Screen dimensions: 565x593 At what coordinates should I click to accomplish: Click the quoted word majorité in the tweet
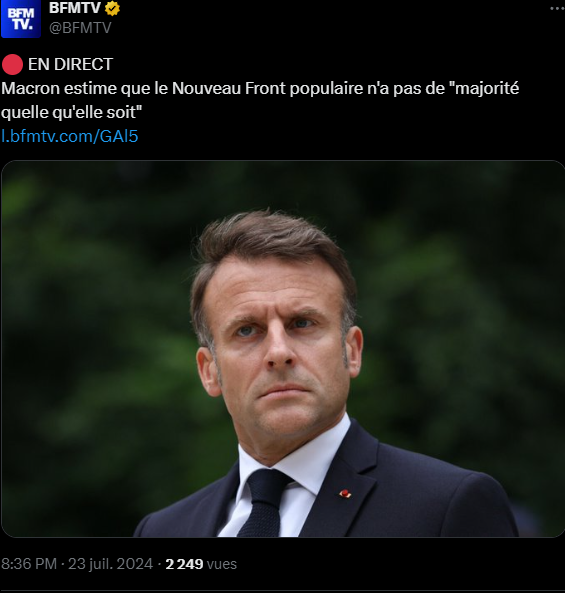point(487,88)
